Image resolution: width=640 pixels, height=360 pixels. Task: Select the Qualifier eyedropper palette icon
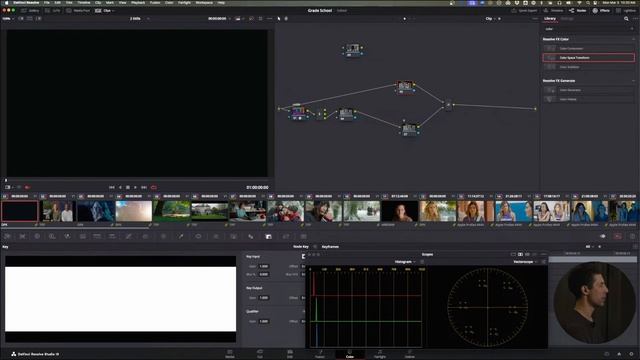pyautogui.click(x=180, y=236)
